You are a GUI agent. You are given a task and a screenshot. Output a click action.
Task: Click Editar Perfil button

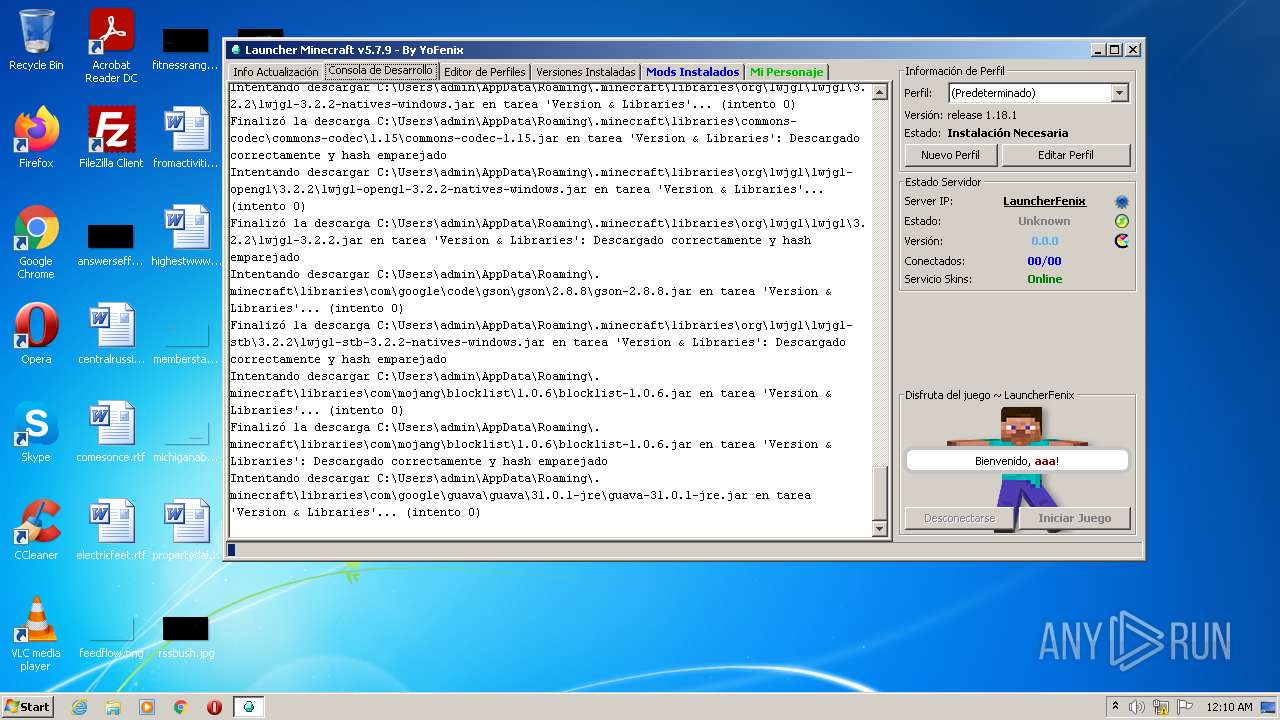(x=1066, y=155)
